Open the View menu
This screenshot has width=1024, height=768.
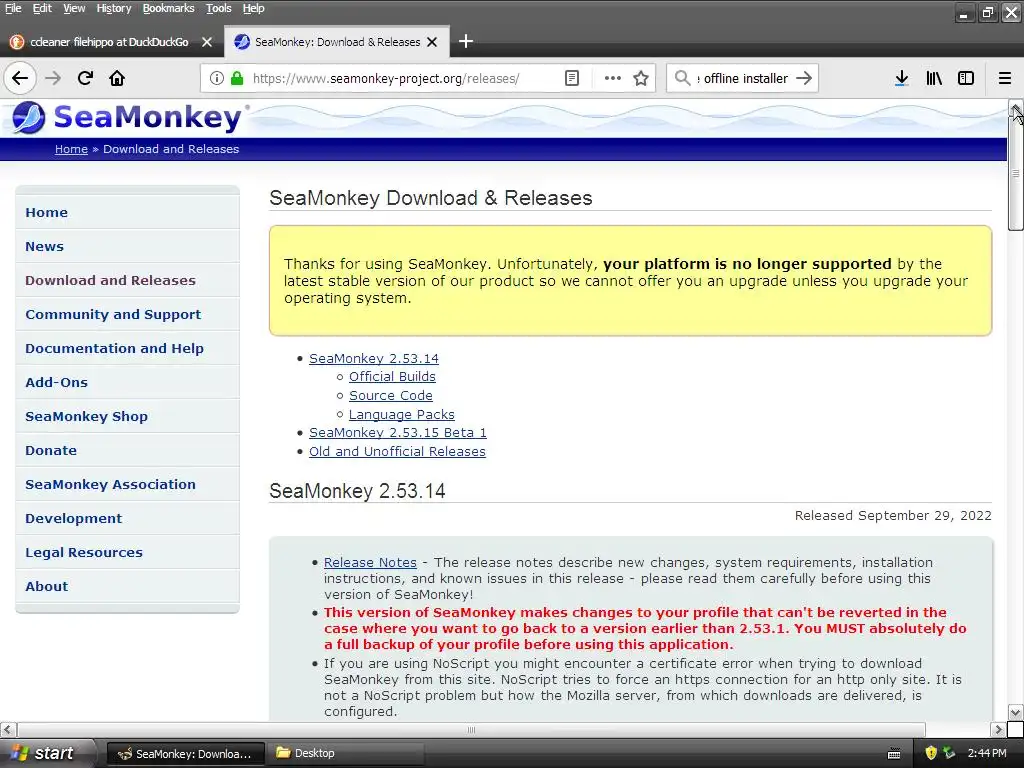[x=74, y=8]
